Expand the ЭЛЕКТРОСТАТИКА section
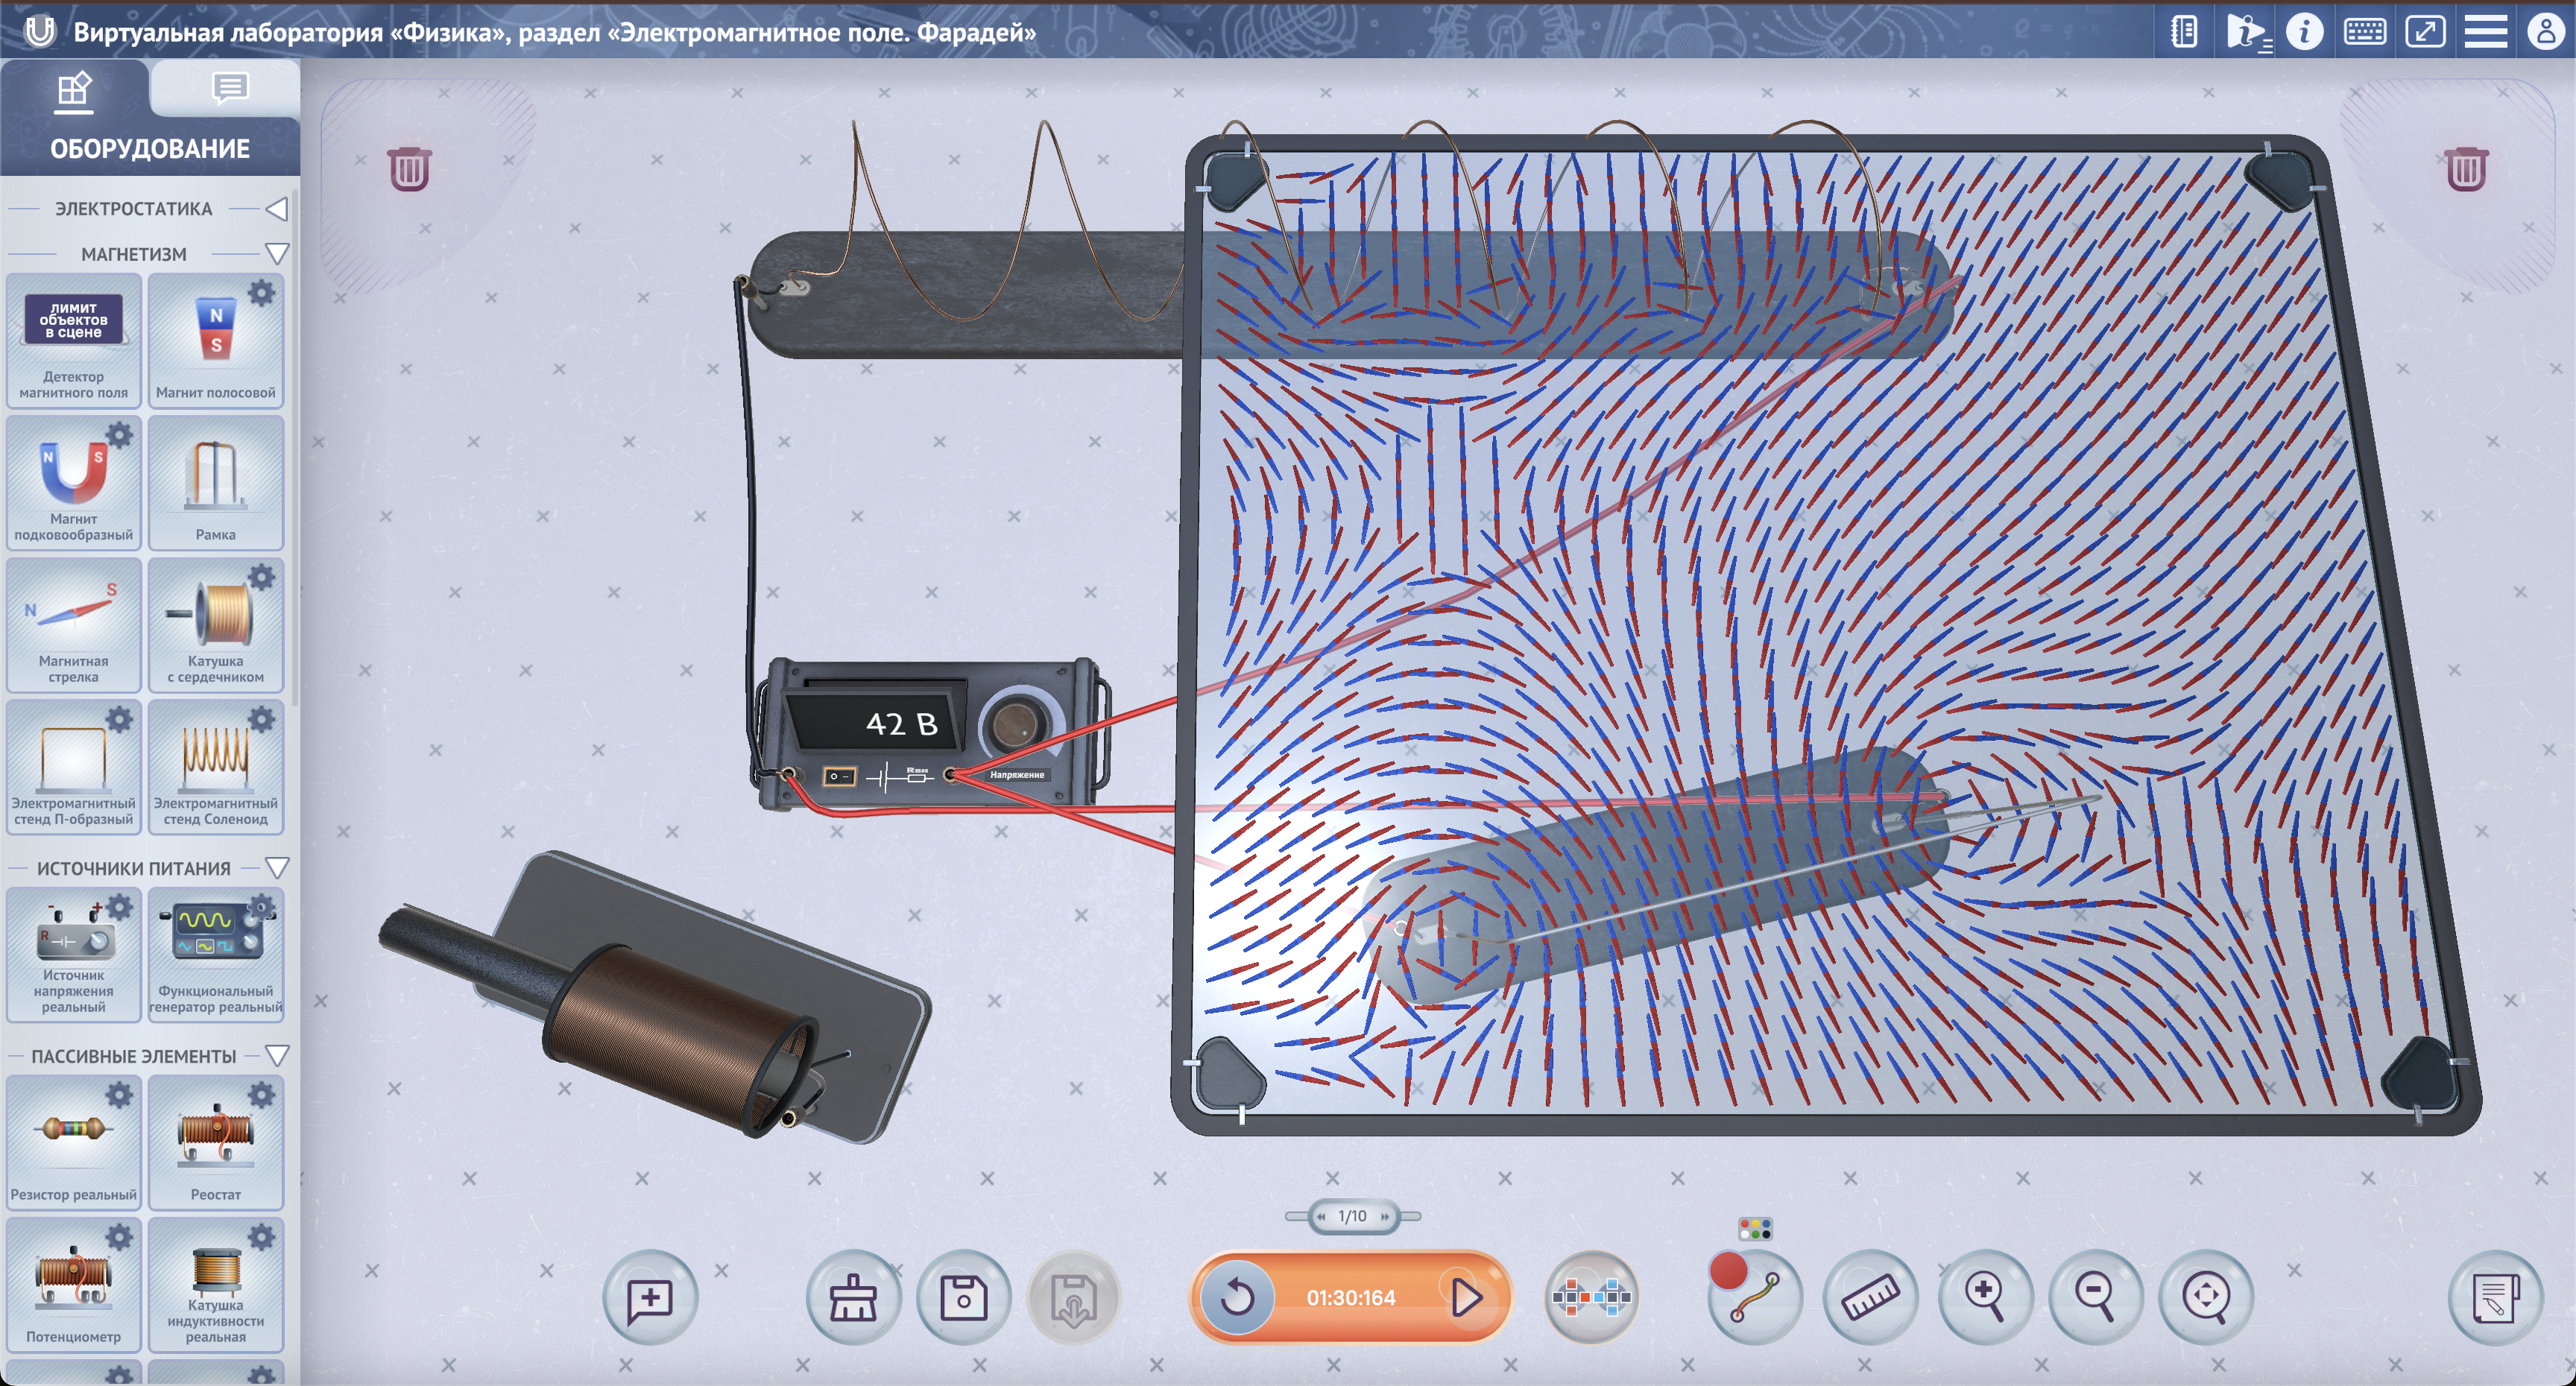The height and width of the screenshot is (1386, 2576). click(x=277, y=209)
